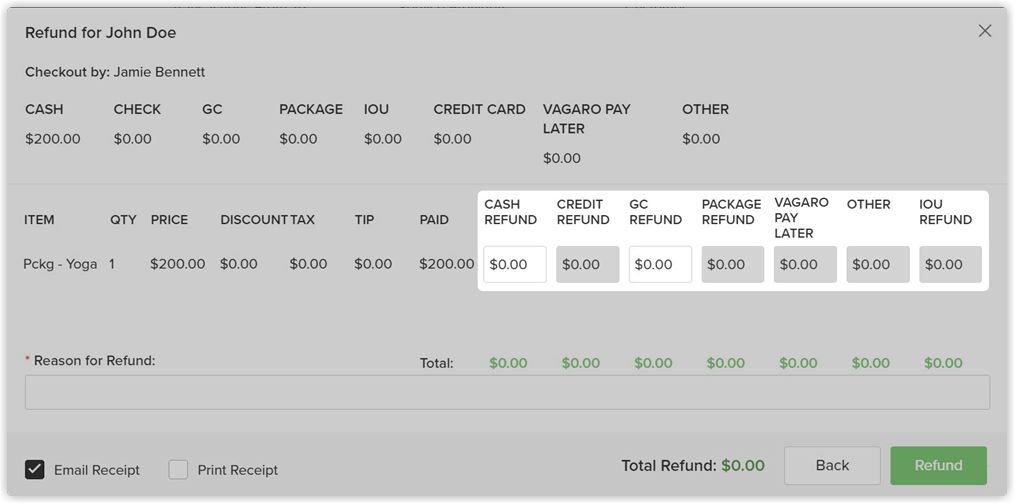Image resolution: width=1016 pixels, height=504 pixels.
Task: Click the Total: label
Action: (437, 363)
